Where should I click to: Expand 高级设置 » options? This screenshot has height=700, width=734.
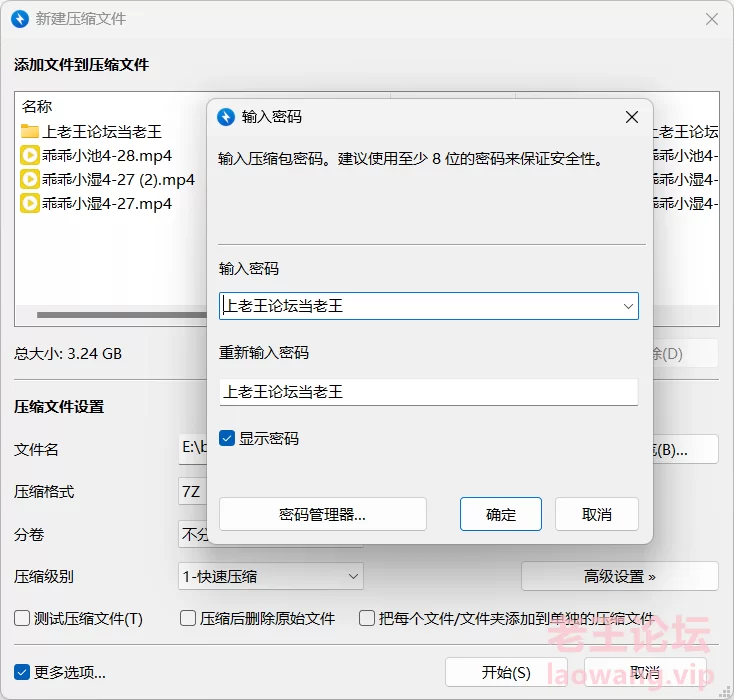tap(619, 576)
